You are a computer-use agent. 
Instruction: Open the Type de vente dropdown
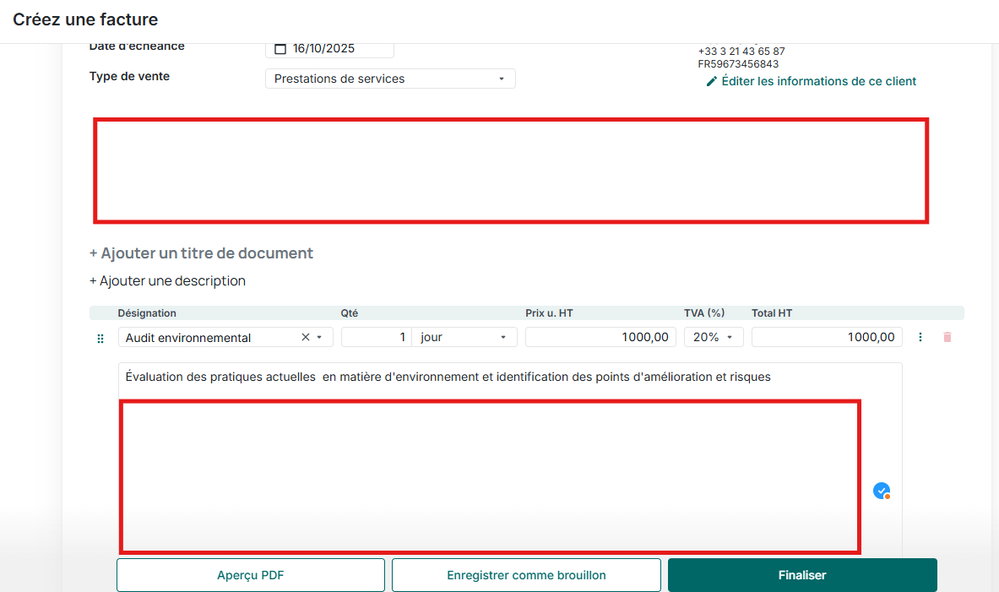(x=390, y=79)
